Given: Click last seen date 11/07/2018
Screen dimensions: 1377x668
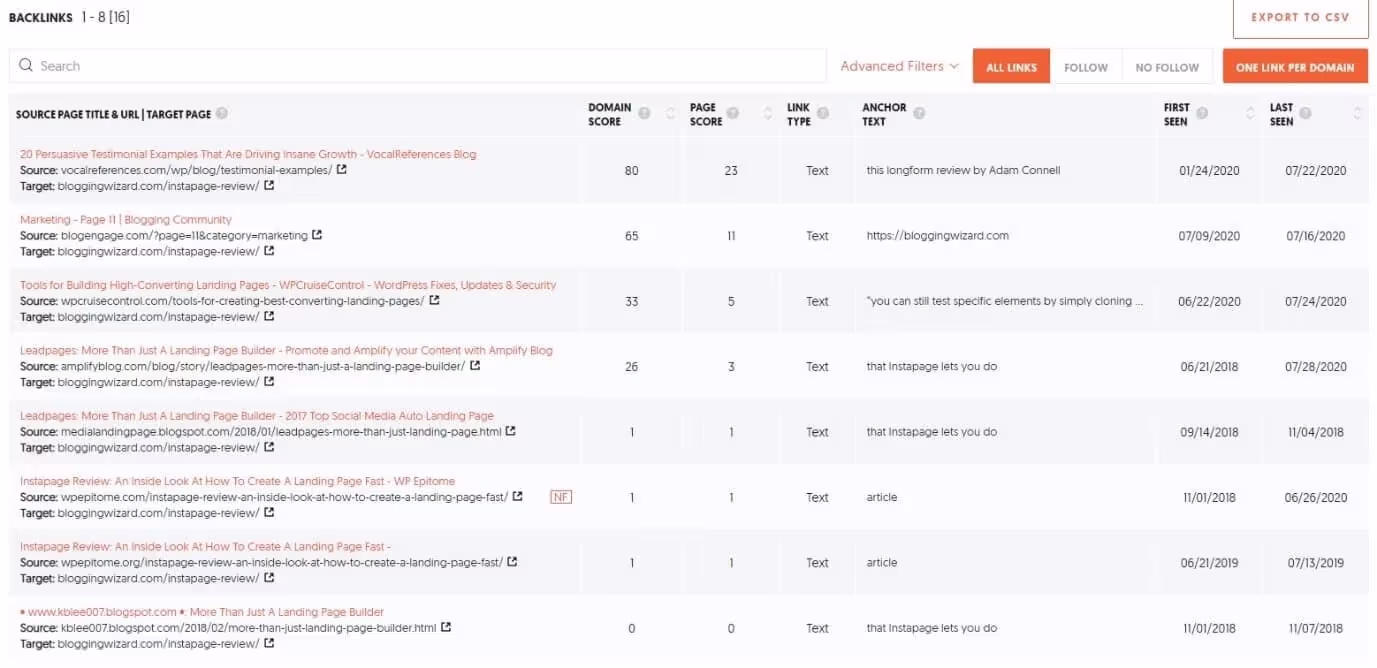Looking at the screenshot, I should point(1315,628).
